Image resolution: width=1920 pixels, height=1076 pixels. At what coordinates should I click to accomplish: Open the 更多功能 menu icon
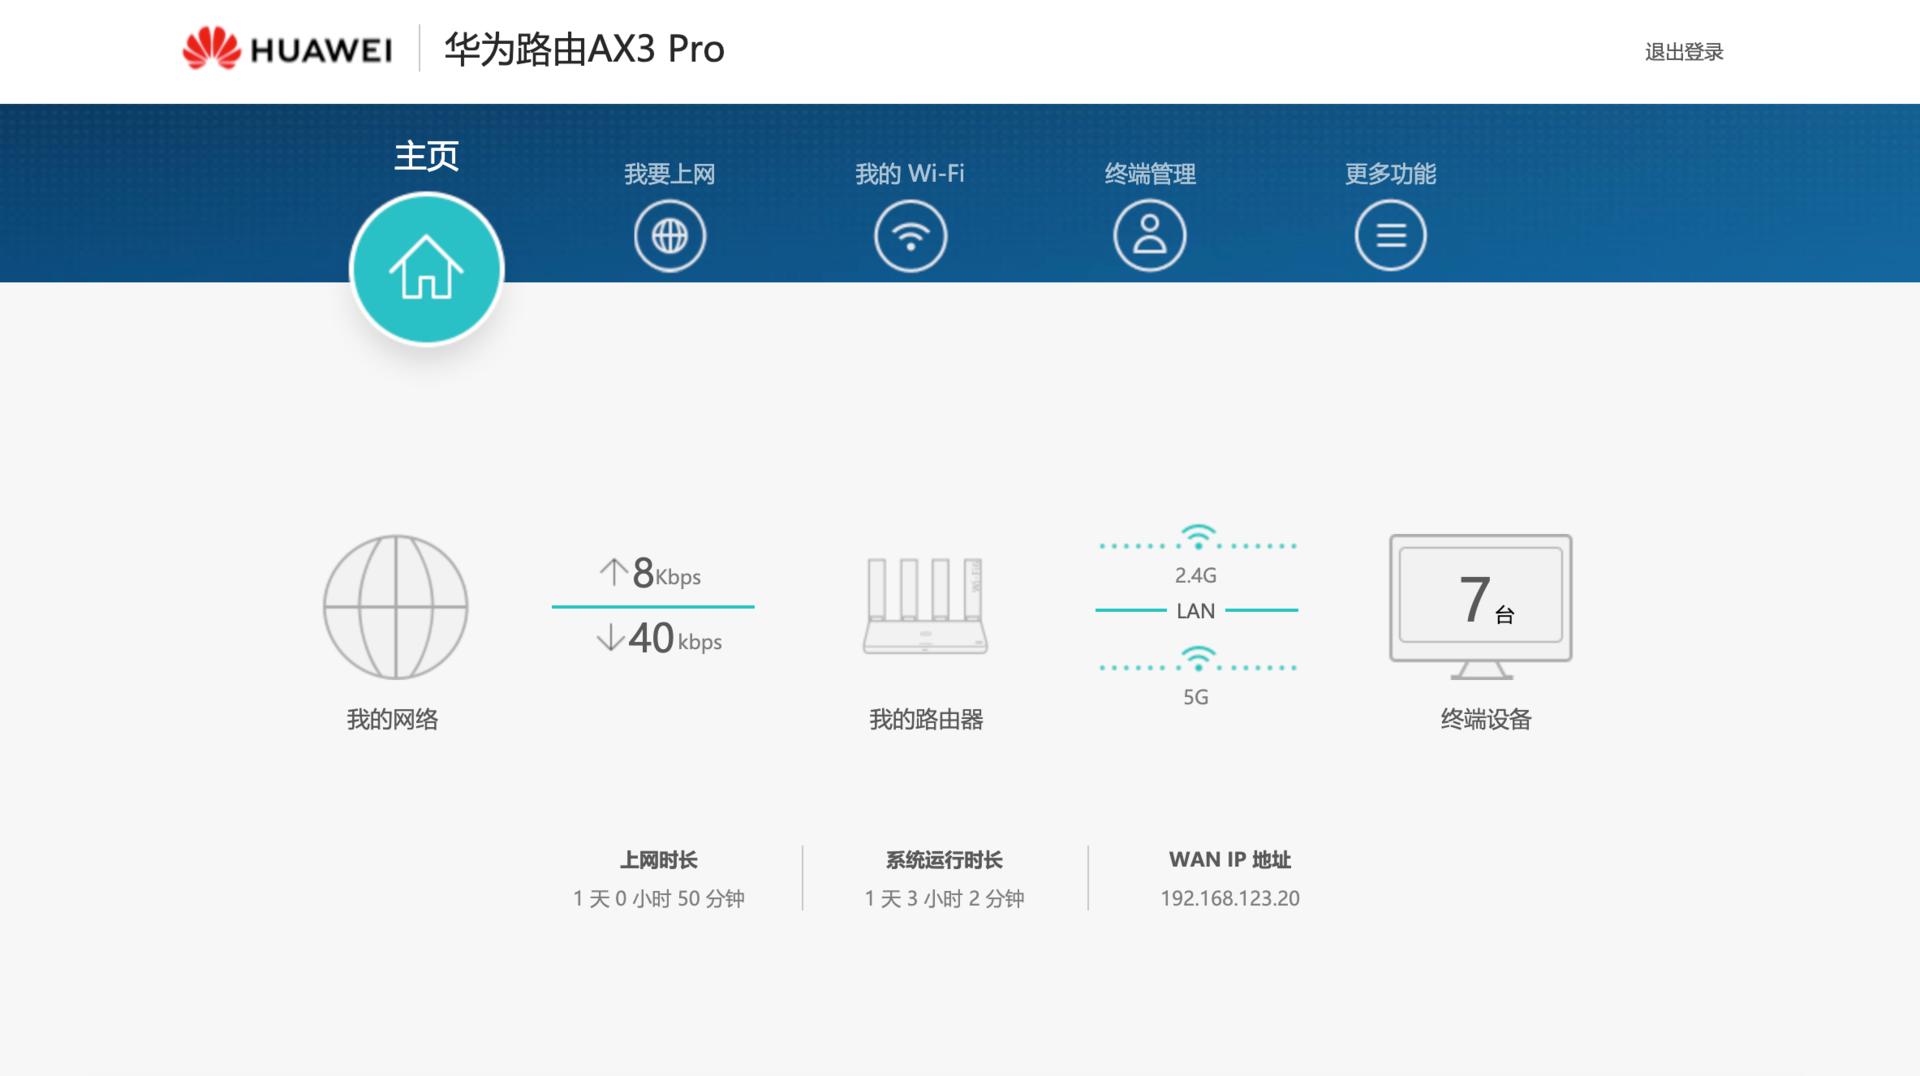click(x=1389, y=233)
